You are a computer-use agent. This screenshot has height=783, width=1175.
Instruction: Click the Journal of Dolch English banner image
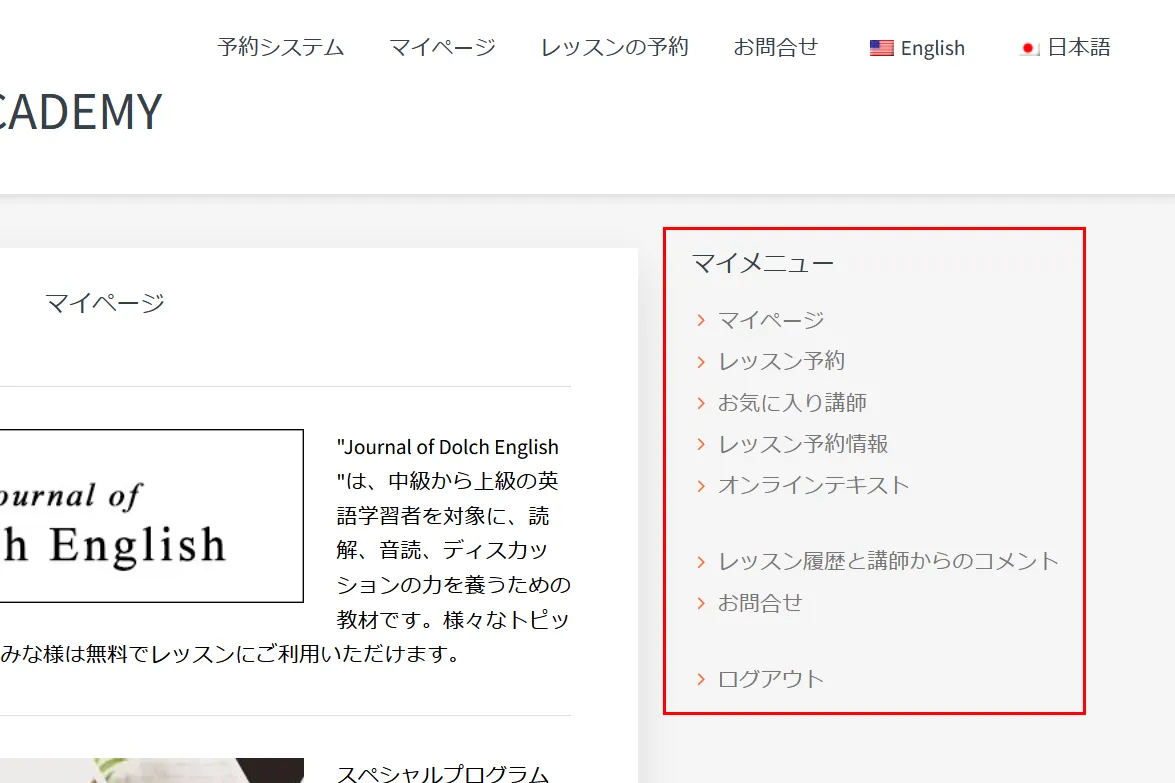click(150, 516)
